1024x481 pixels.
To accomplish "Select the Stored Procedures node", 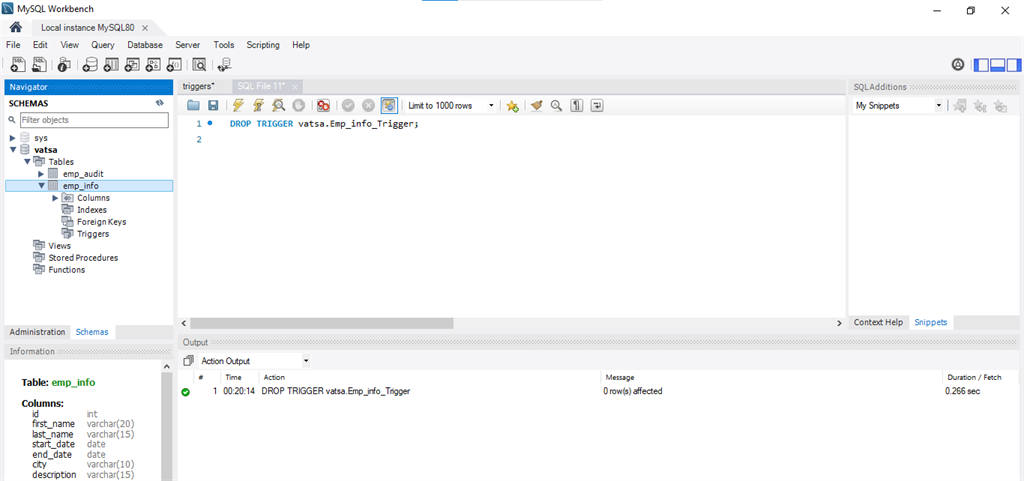I will click(x=83, y=258).
